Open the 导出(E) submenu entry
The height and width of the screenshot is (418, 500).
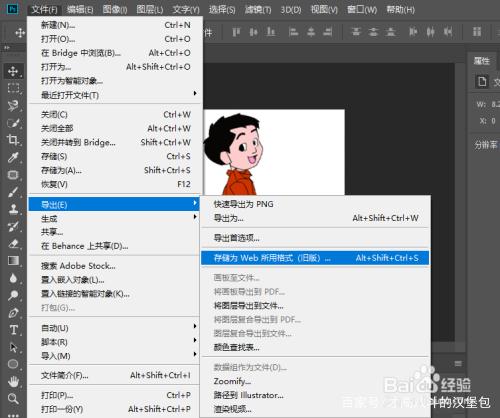114,204
